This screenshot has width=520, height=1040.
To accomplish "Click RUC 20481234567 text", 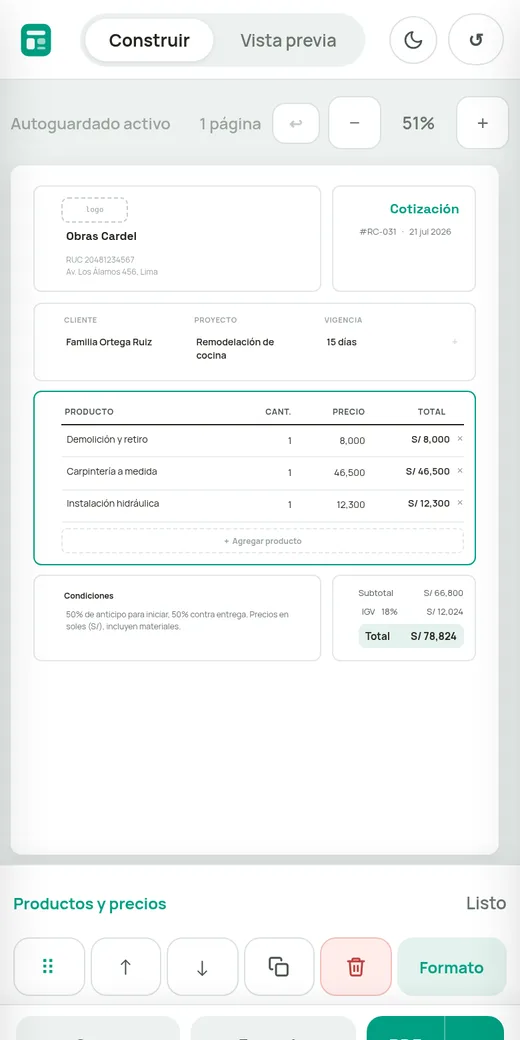I will (x=100, y=259).
